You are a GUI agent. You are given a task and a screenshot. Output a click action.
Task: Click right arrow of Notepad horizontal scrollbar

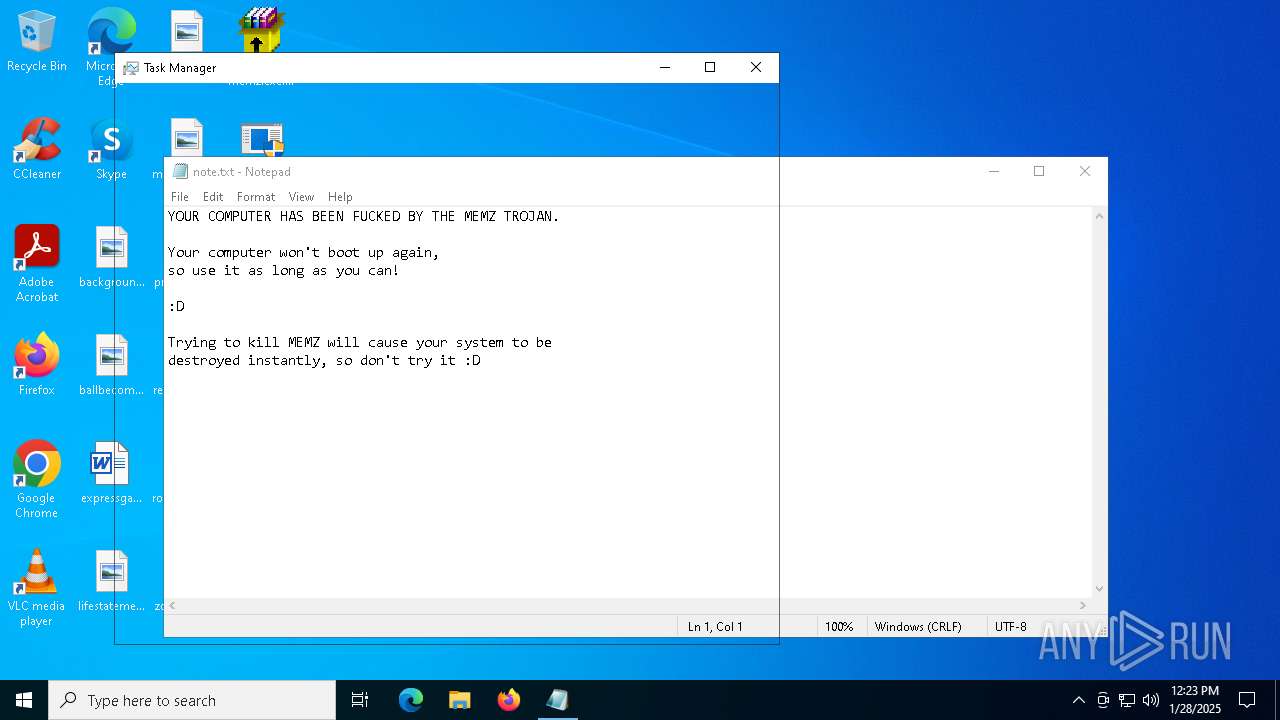tap(1082, 605)
